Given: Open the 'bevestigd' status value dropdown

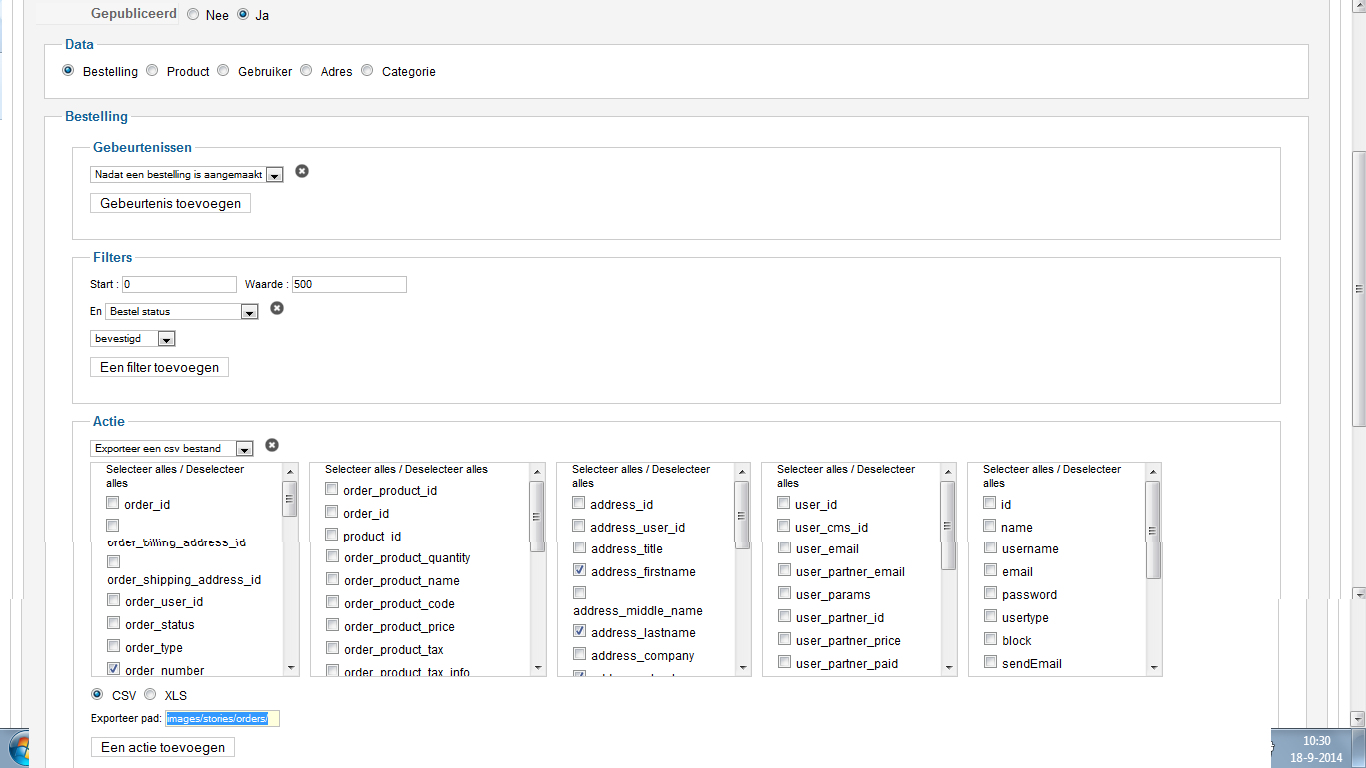Looking at the screenshot, I should 166,339.
